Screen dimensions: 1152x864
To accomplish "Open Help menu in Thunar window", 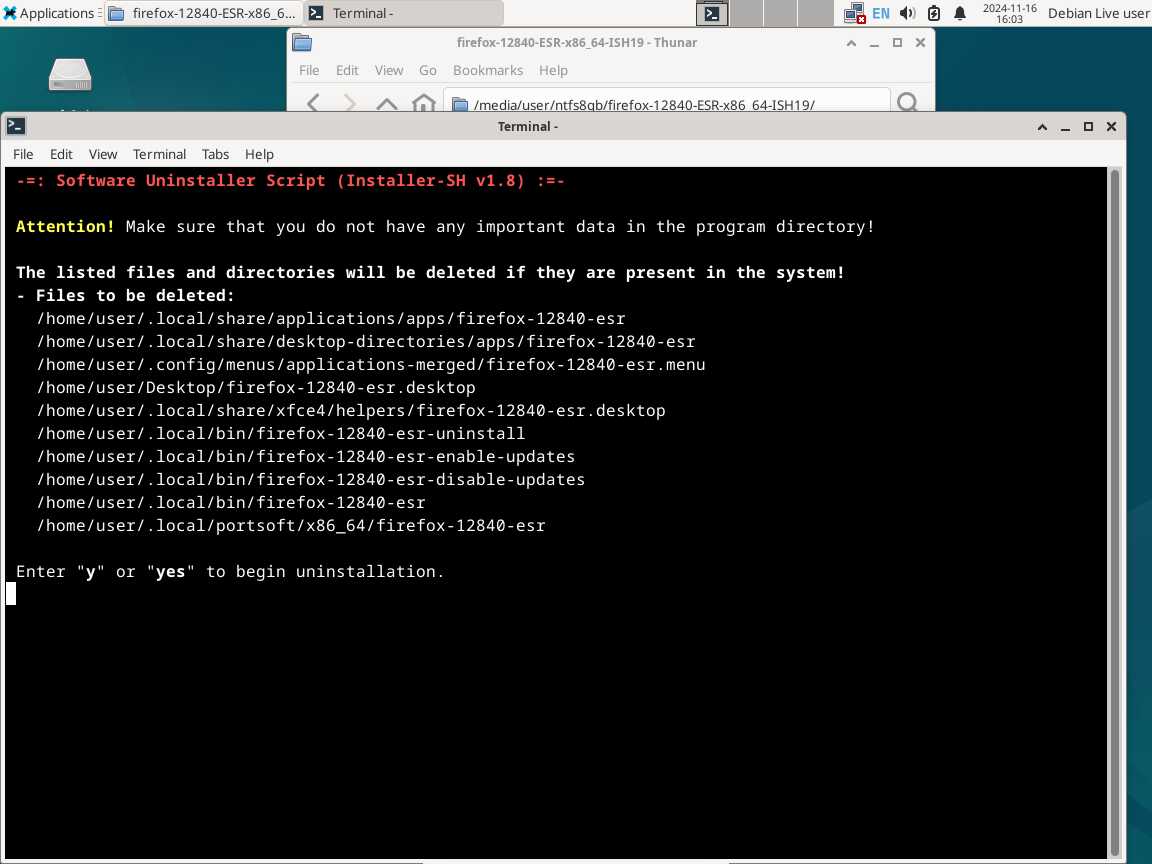I will tap(553, 71).
